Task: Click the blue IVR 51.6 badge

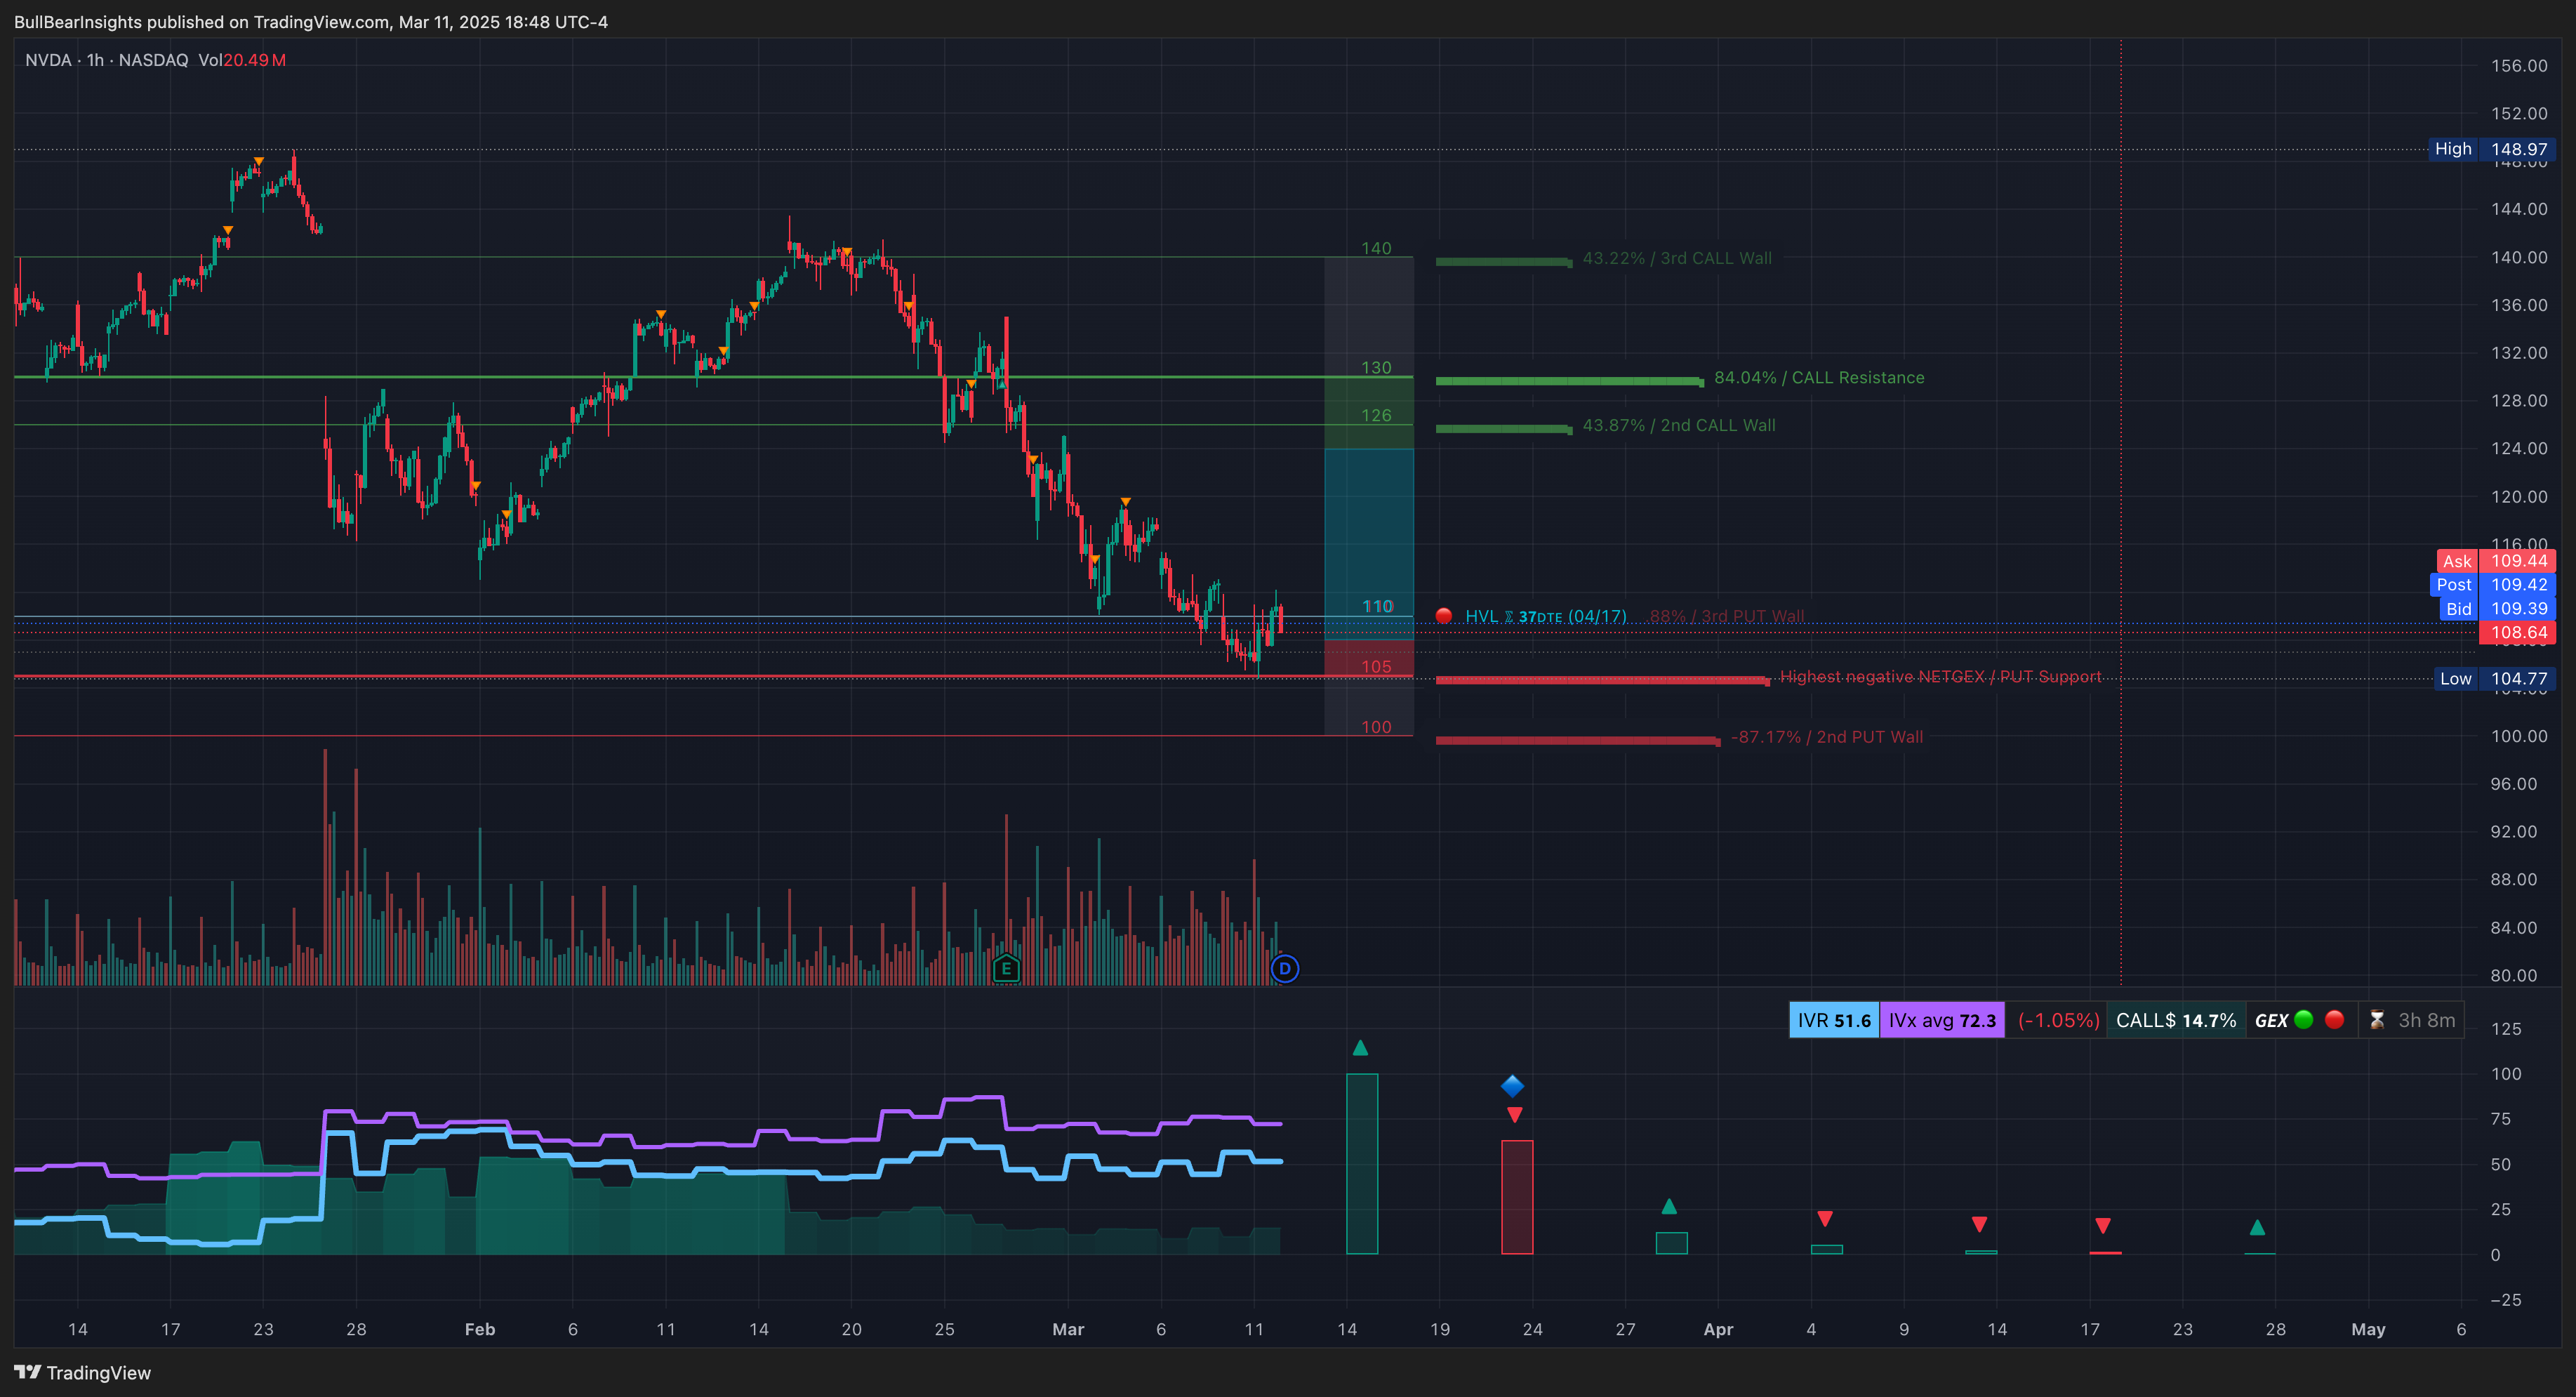Action: point(1834,1020)
